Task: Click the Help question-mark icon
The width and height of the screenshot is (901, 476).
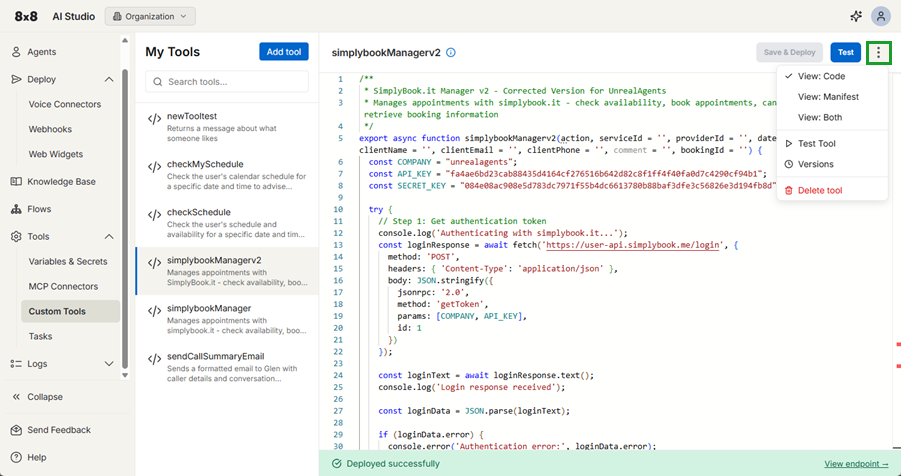Action: 16,458
